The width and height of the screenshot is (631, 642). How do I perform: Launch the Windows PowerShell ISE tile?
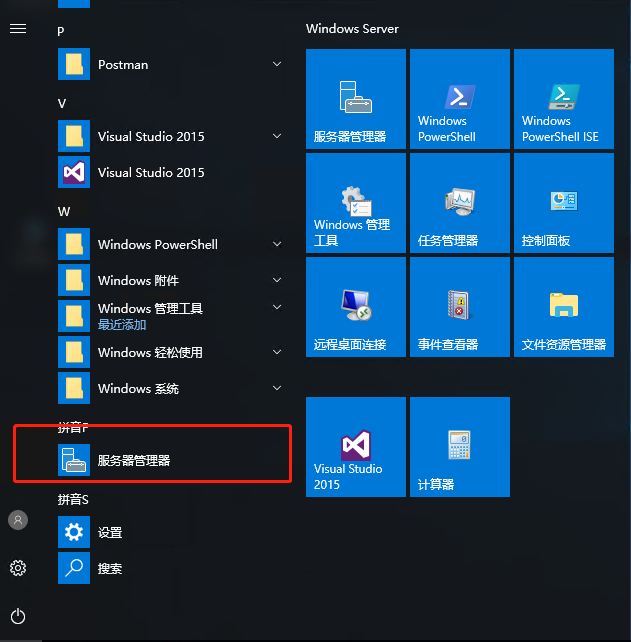[x=564, y=99]
